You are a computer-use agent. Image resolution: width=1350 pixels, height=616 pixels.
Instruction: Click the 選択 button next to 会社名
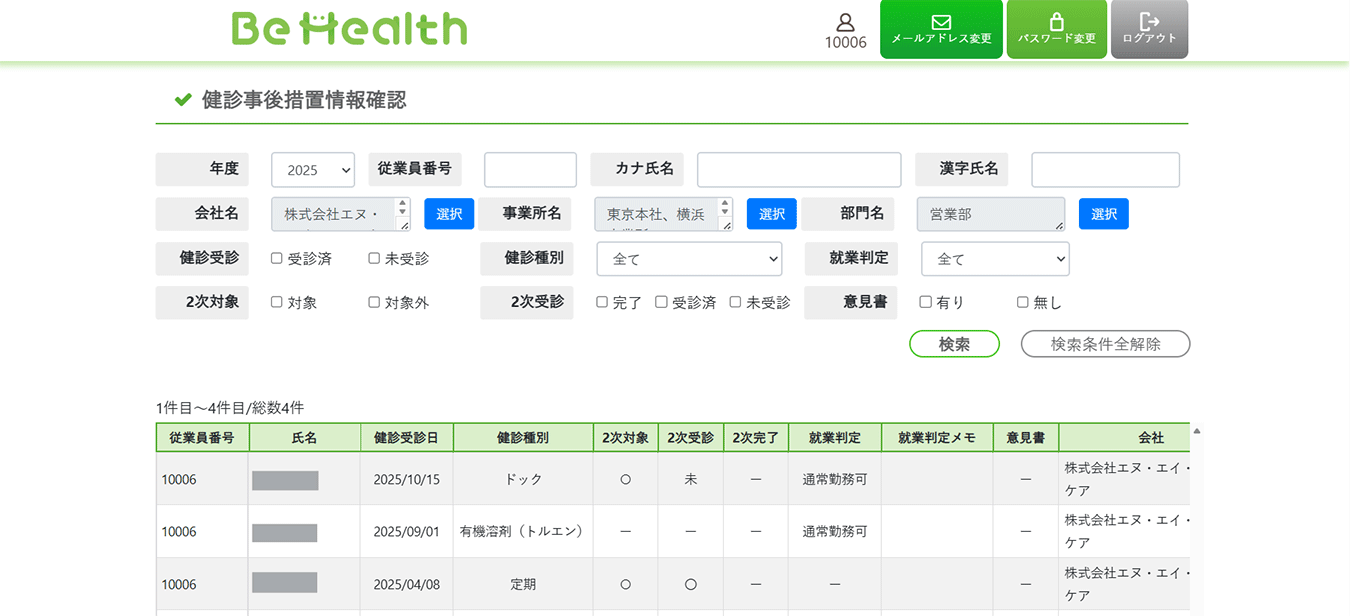[449, 214]
